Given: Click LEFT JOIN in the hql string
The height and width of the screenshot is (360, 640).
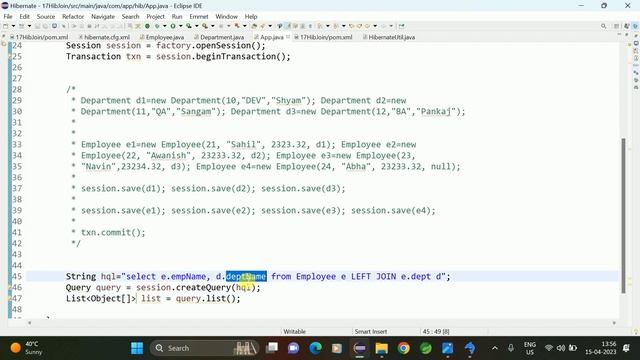Looking at the screenshot, I should click(373, 276).
